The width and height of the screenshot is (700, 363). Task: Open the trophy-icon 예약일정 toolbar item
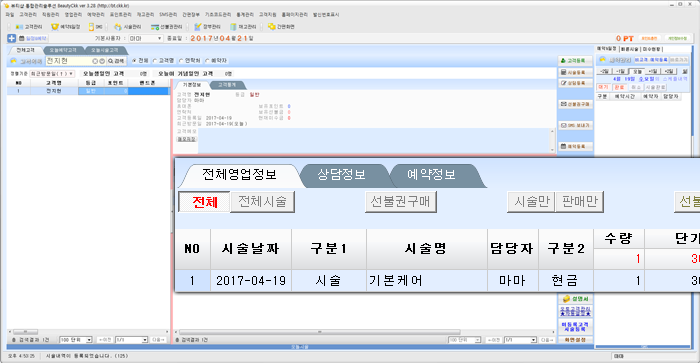pos(66,27)
